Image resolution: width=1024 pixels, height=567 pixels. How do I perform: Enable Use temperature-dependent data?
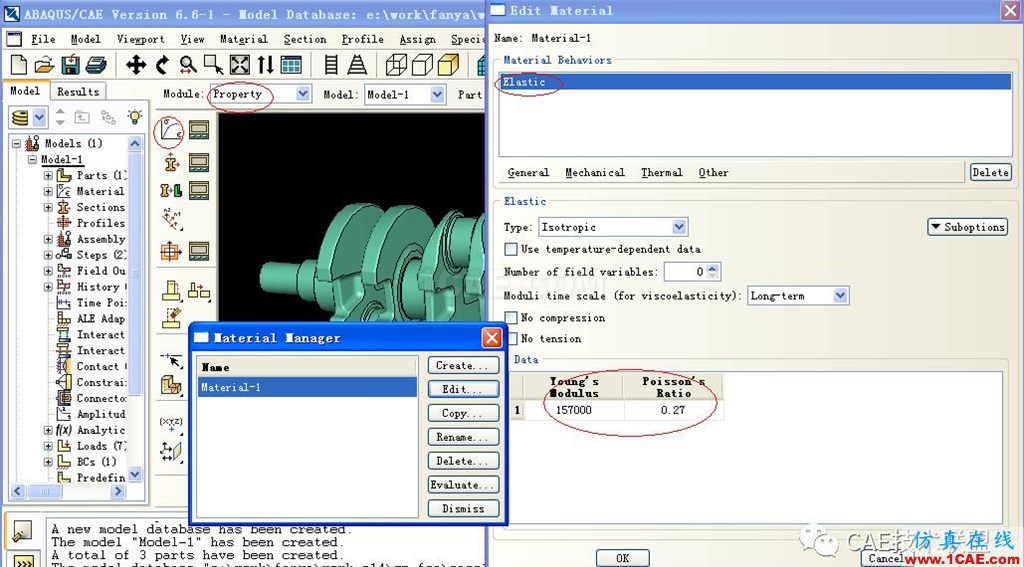(511, 250)
